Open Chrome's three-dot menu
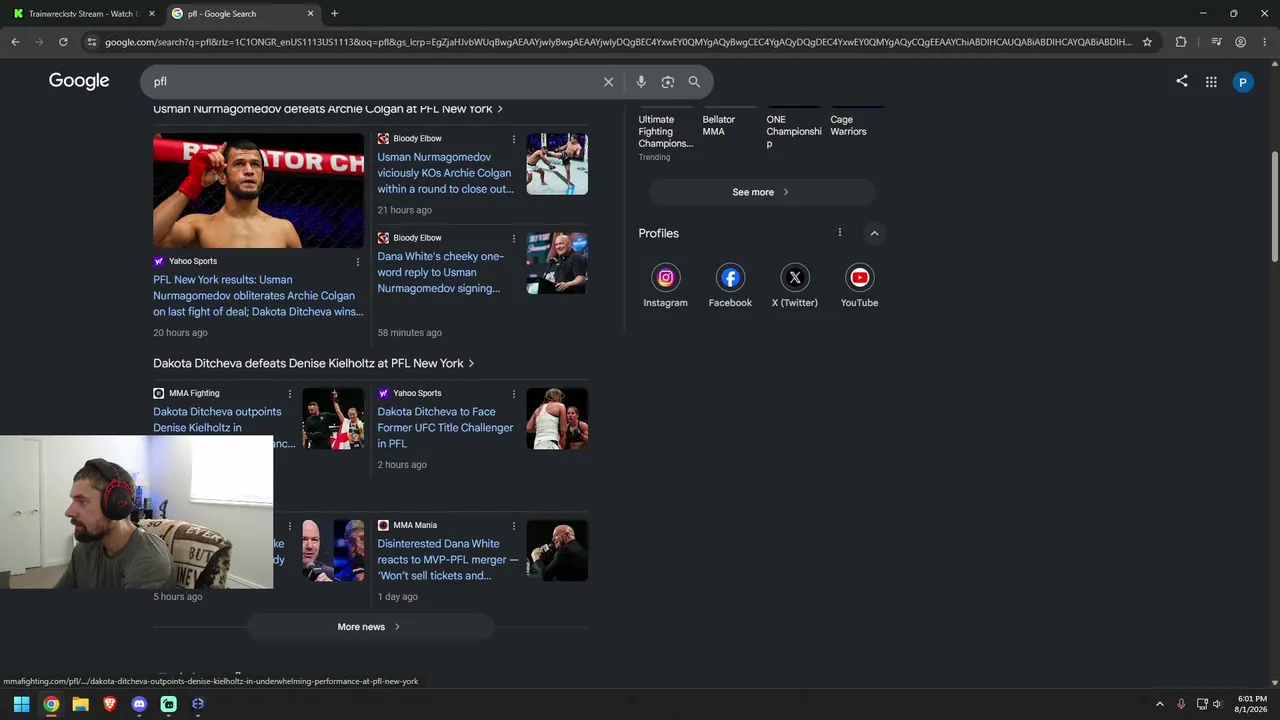Viewport: 1280px width, 720px height. [1264, 42]
